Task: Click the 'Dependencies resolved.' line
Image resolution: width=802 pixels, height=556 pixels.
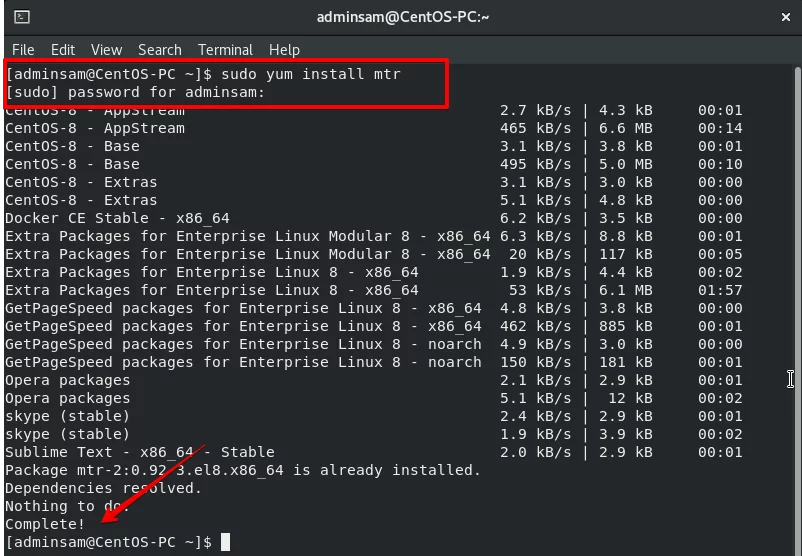Action: click(103, 488)
